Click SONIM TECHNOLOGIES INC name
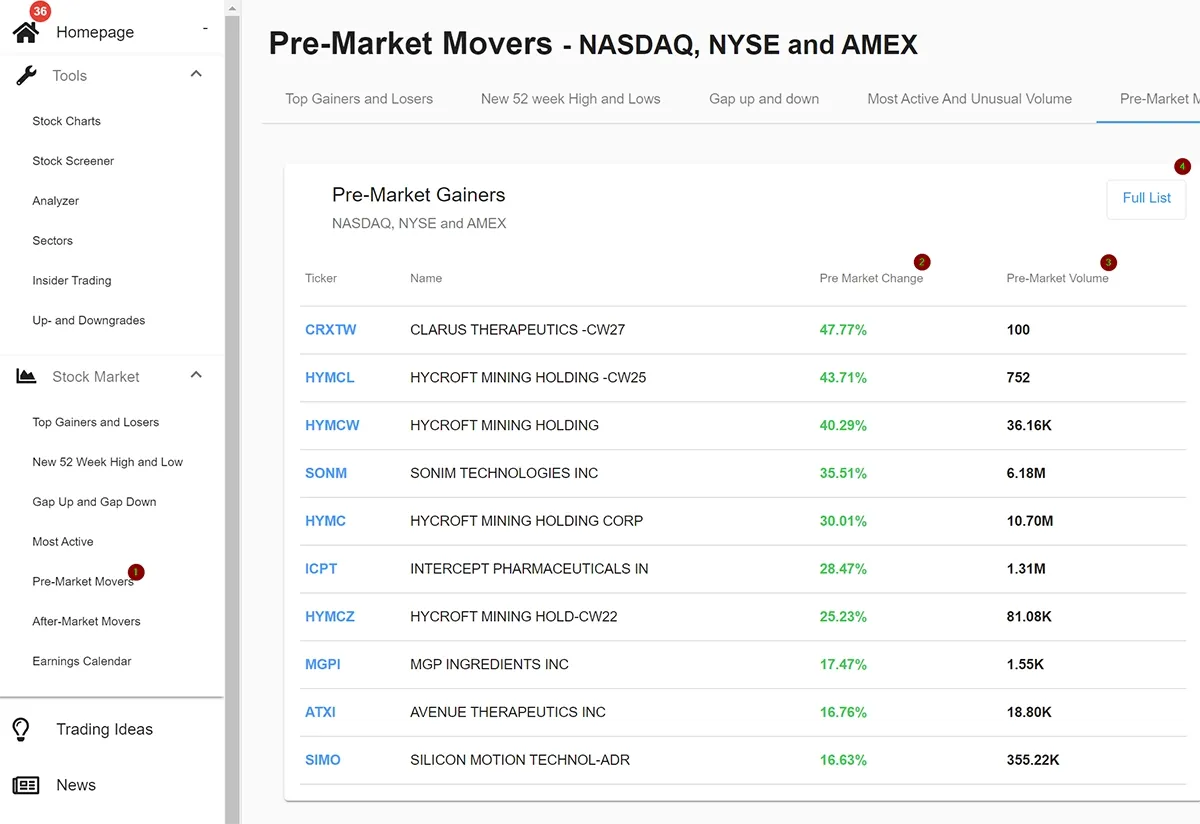Screen dimensions: 1200x824 504,473
